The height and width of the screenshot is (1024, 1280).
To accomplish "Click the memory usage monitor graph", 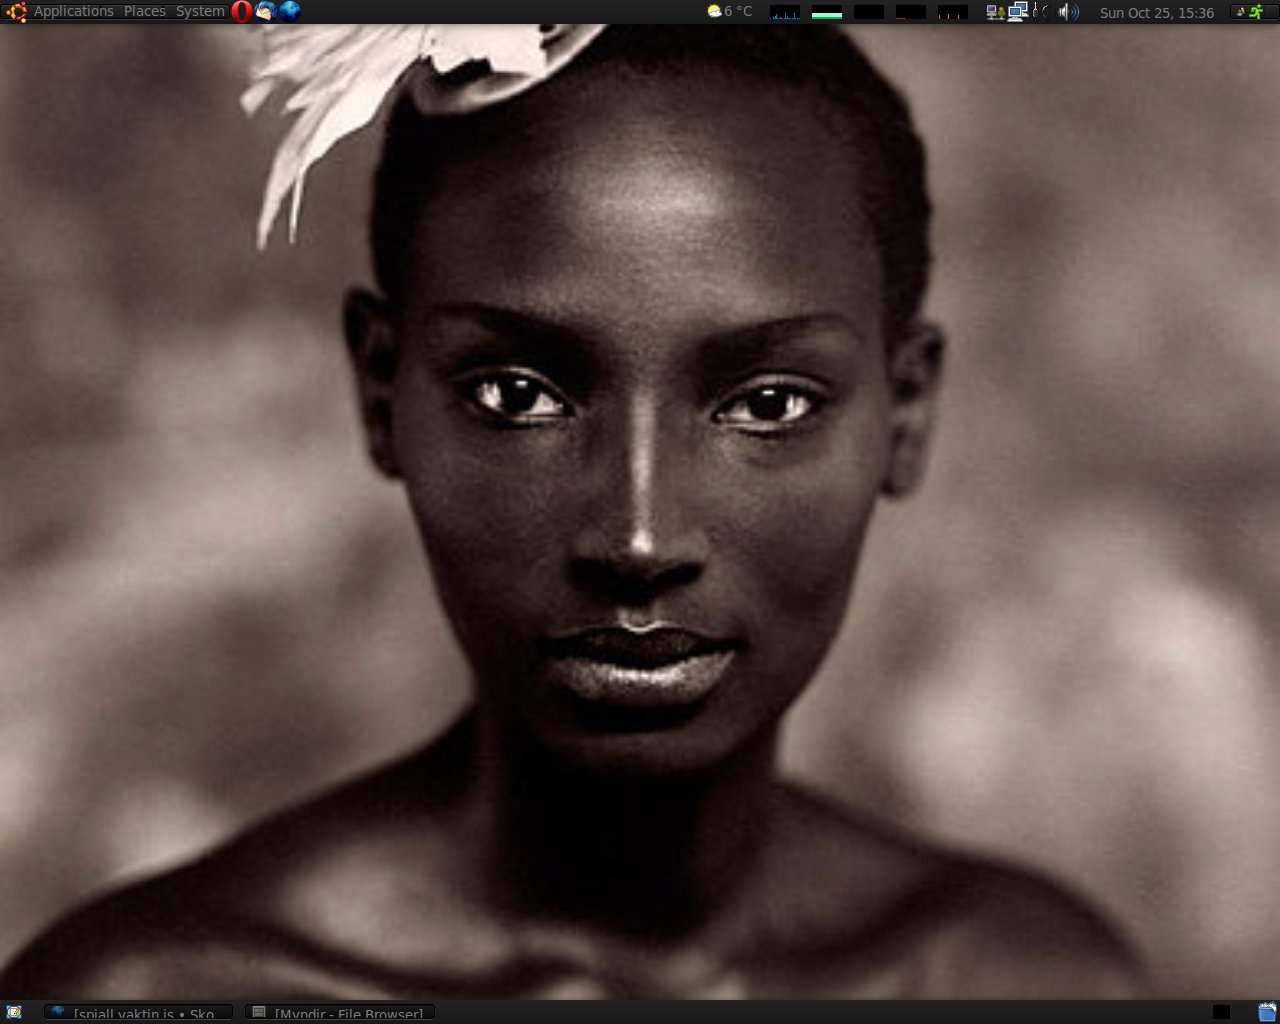I will click(827, 13).
